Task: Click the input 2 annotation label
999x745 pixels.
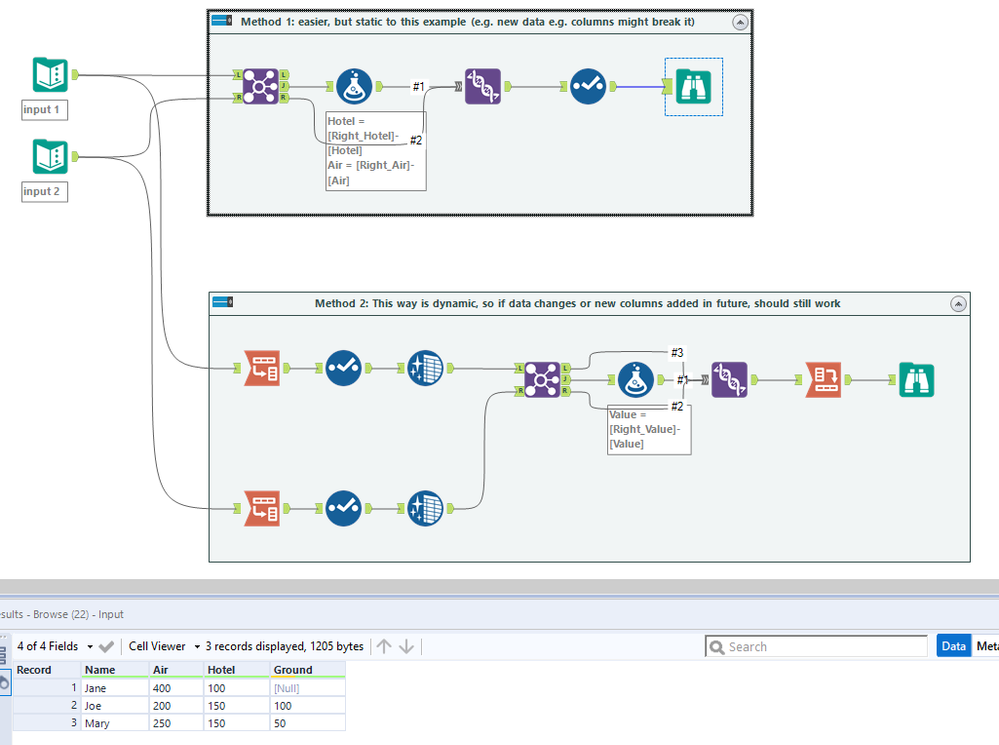Action: pyautogui.click(x=45, y=191)
